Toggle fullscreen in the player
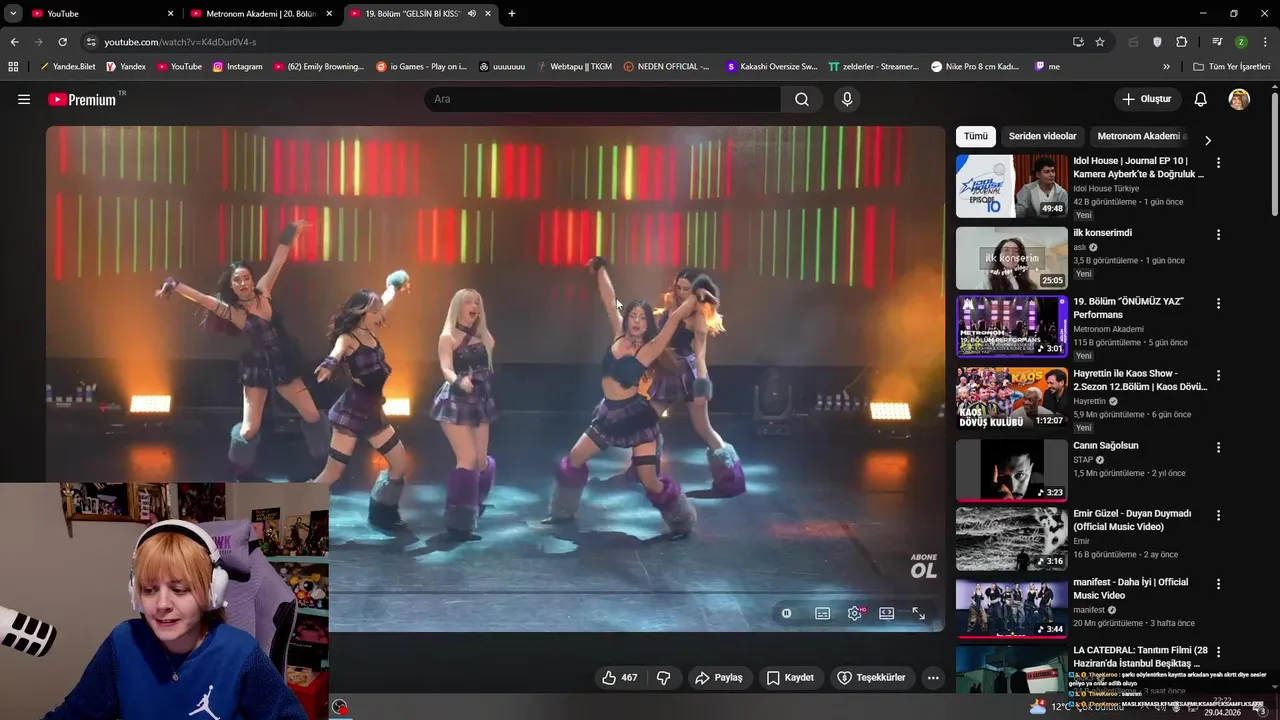The image size is (1280, 720). coord(918,613)
